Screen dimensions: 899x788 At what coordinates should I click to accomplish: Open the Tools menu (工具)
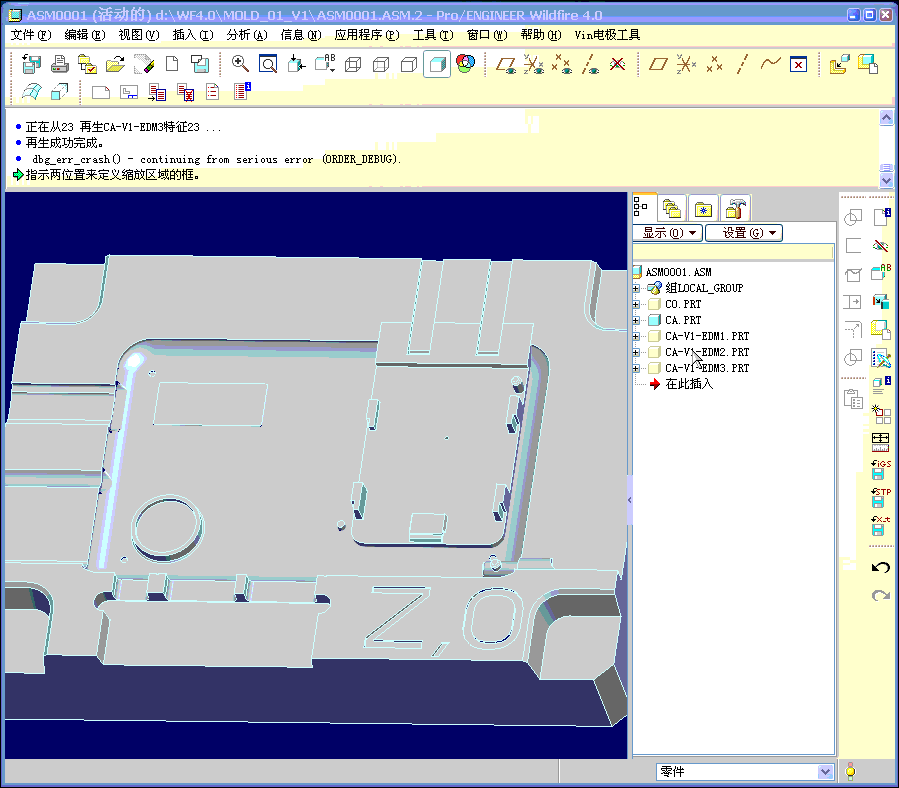[x=433, y=35]
